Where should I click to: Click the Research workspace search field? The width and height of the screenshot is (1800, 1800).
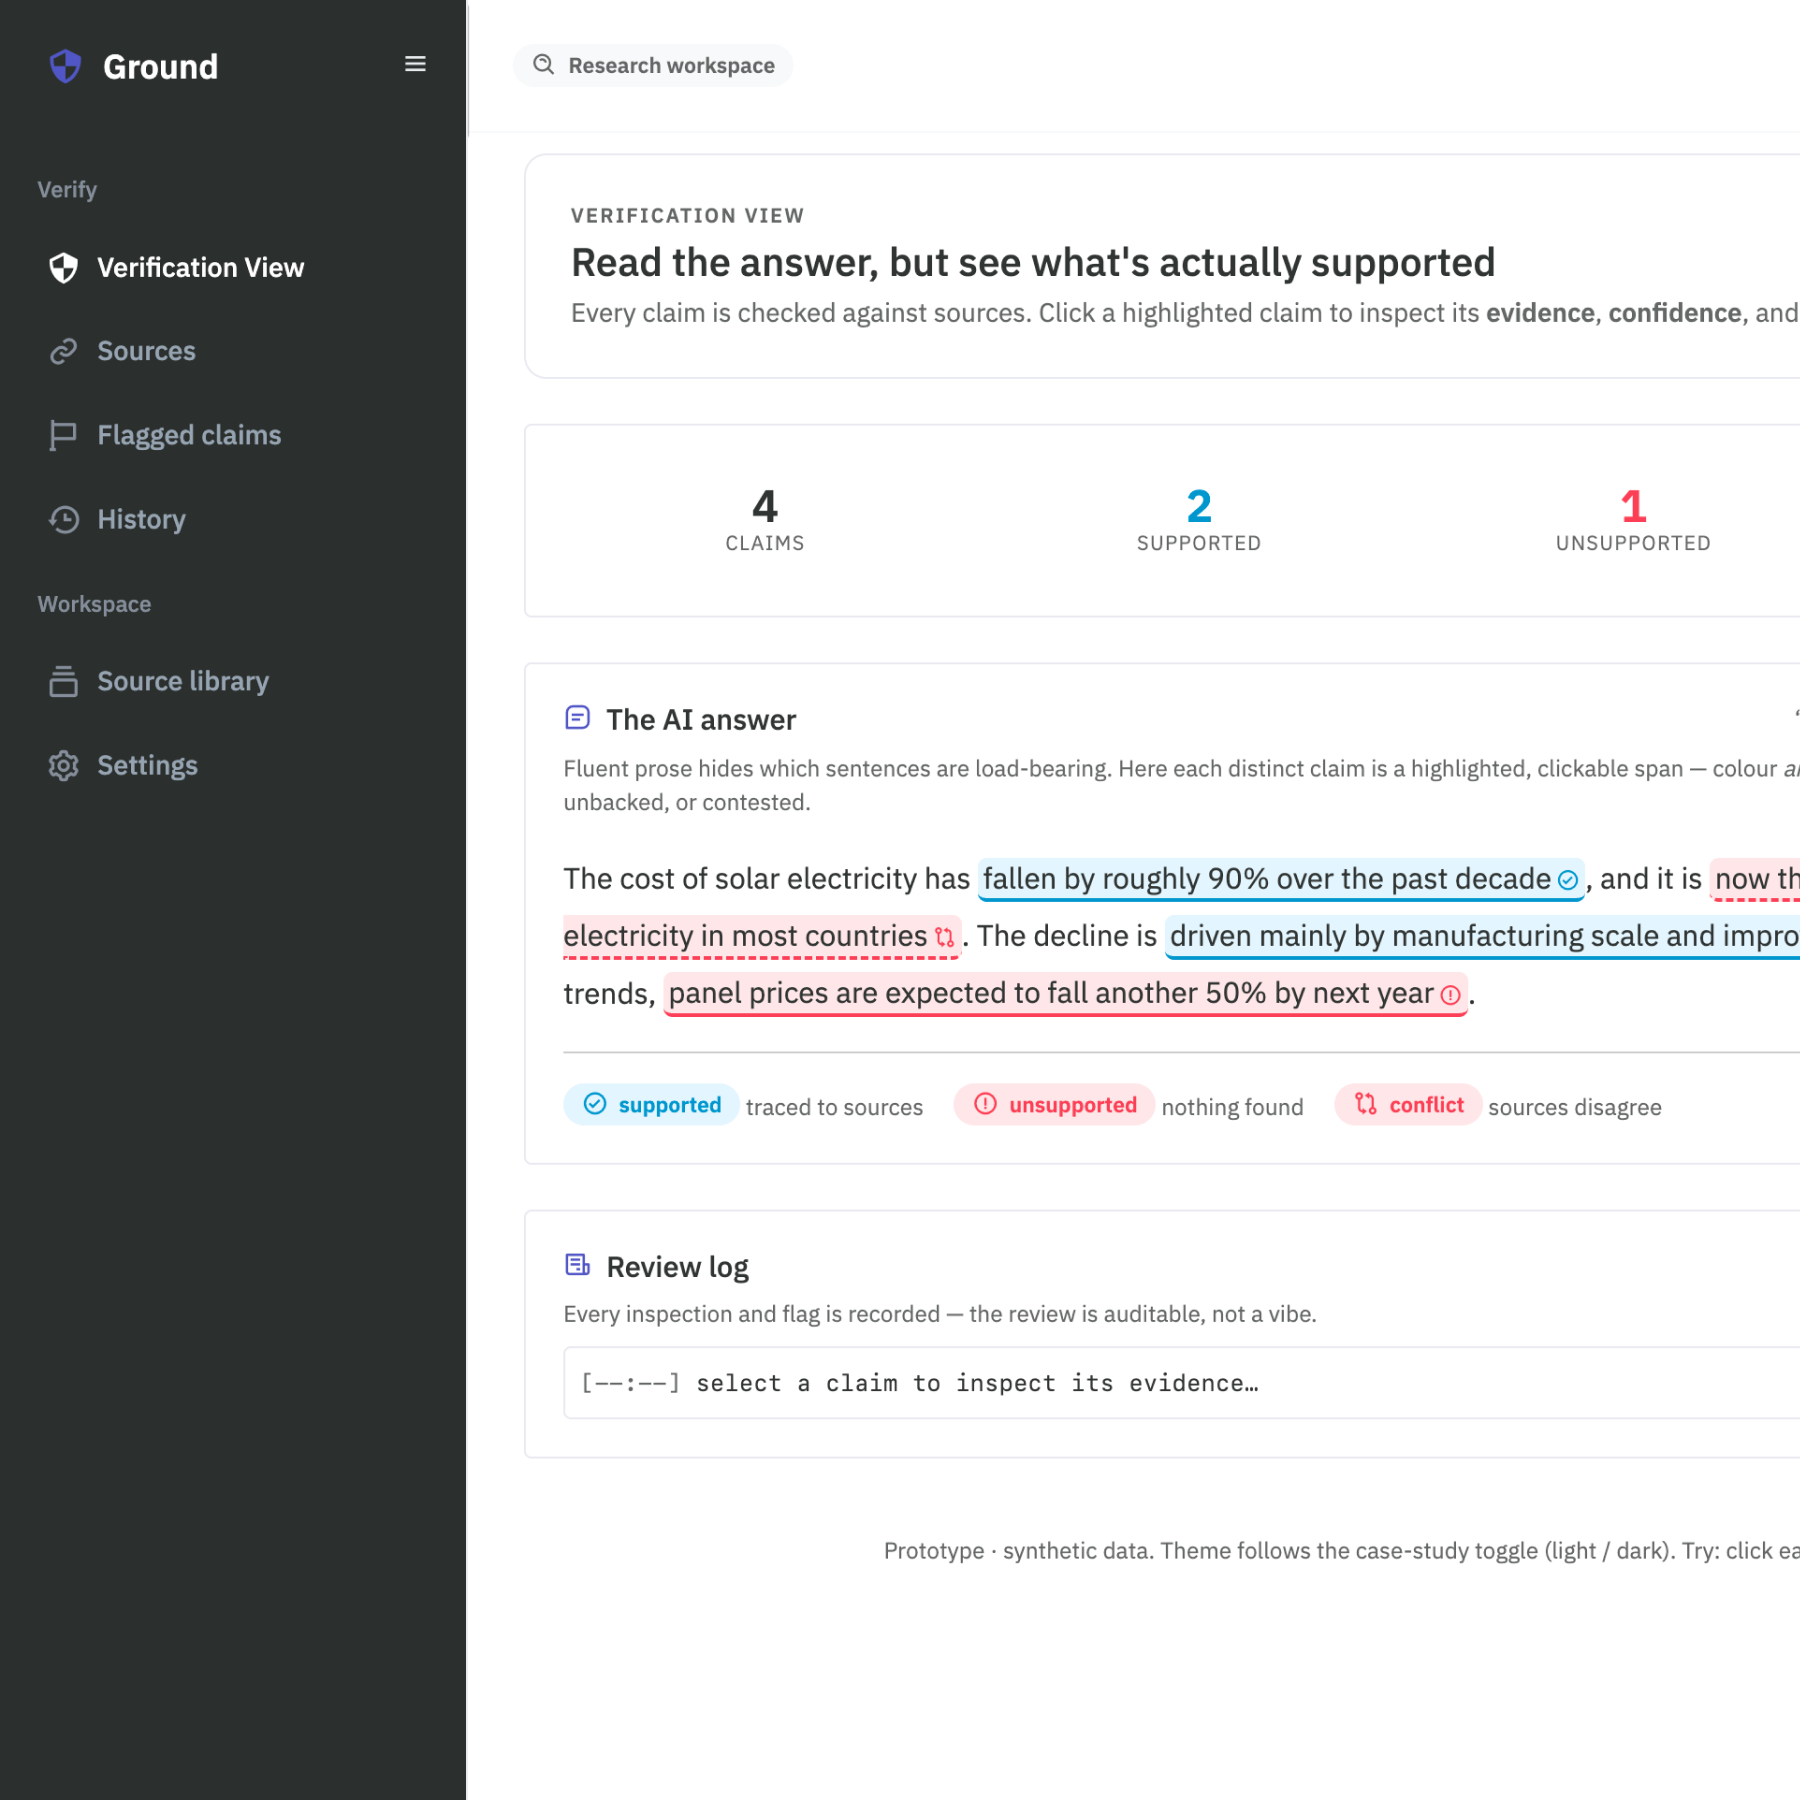point(653,65)
